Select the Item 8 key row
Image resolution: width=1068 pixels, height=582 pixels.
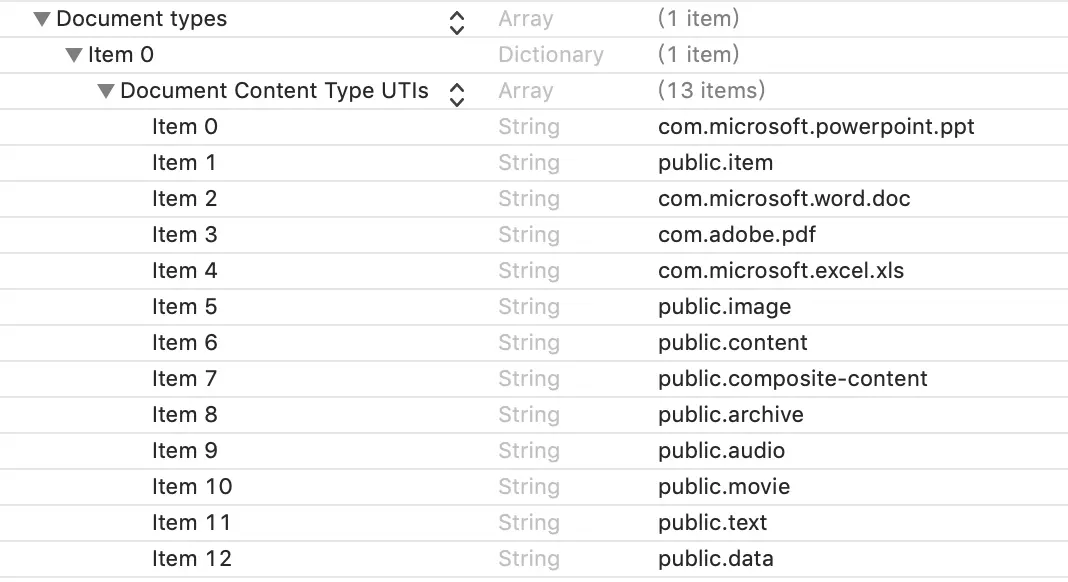(185, 415)
